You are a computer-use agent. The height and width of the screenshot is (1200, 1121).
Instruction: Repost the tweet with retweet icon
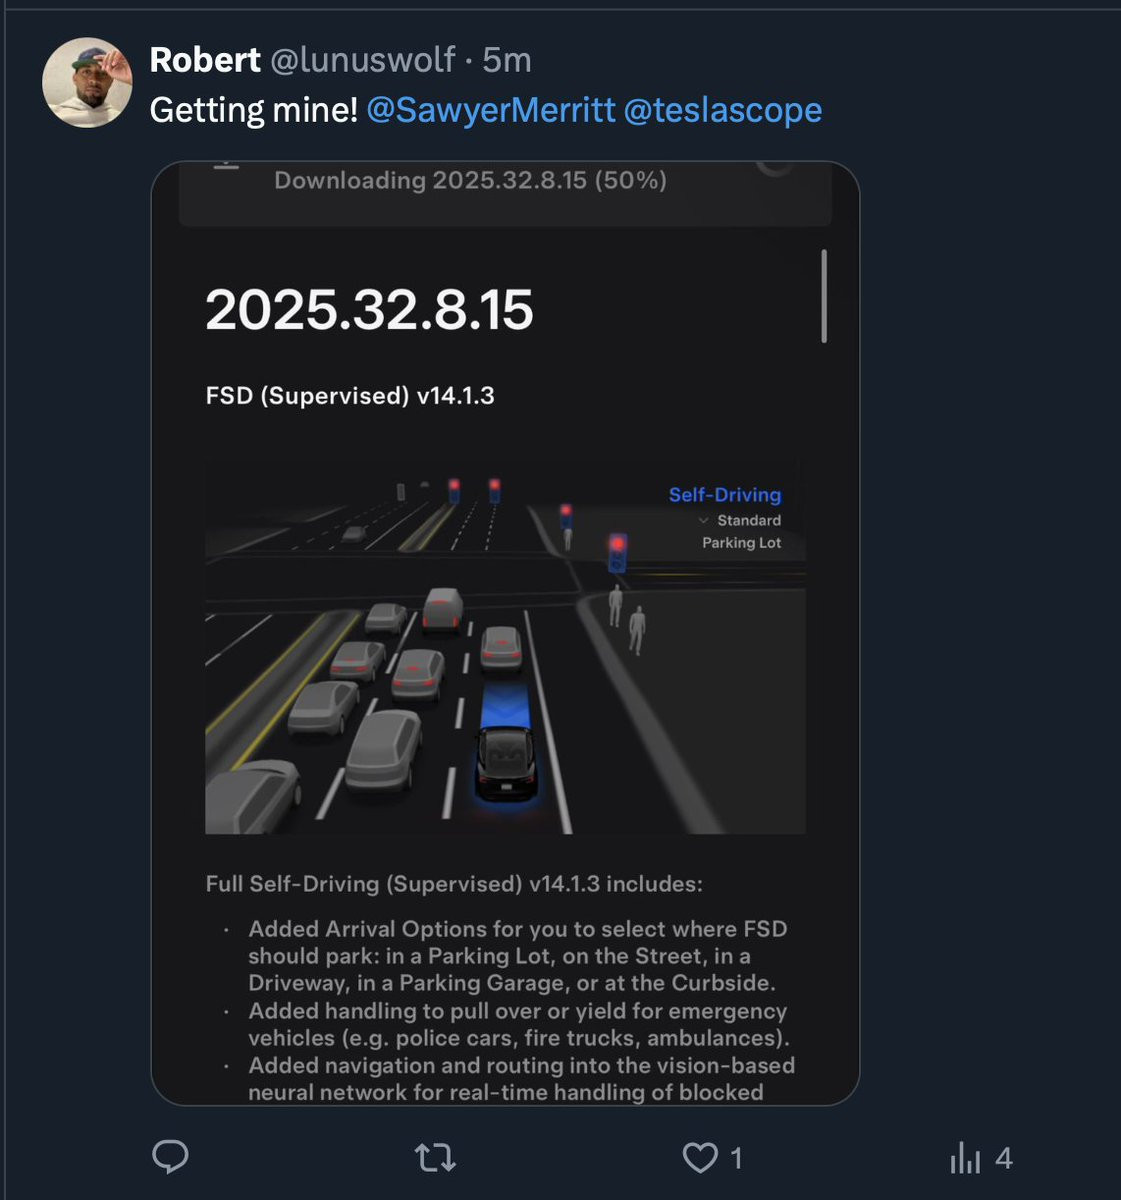point(435,1158)
